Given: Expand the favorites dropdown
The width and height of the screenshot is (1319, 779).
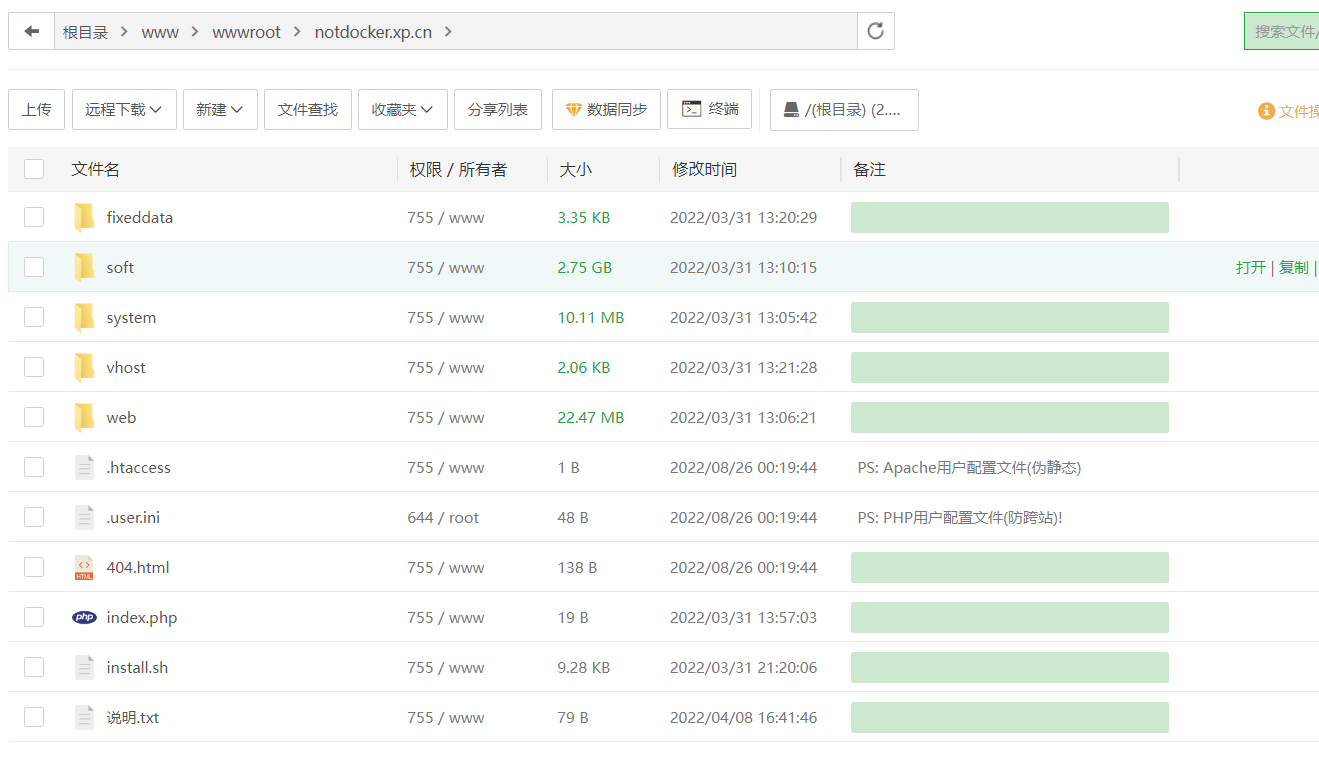Looking at the screenshot, I should pyautogui.click(x=402, y=110).
